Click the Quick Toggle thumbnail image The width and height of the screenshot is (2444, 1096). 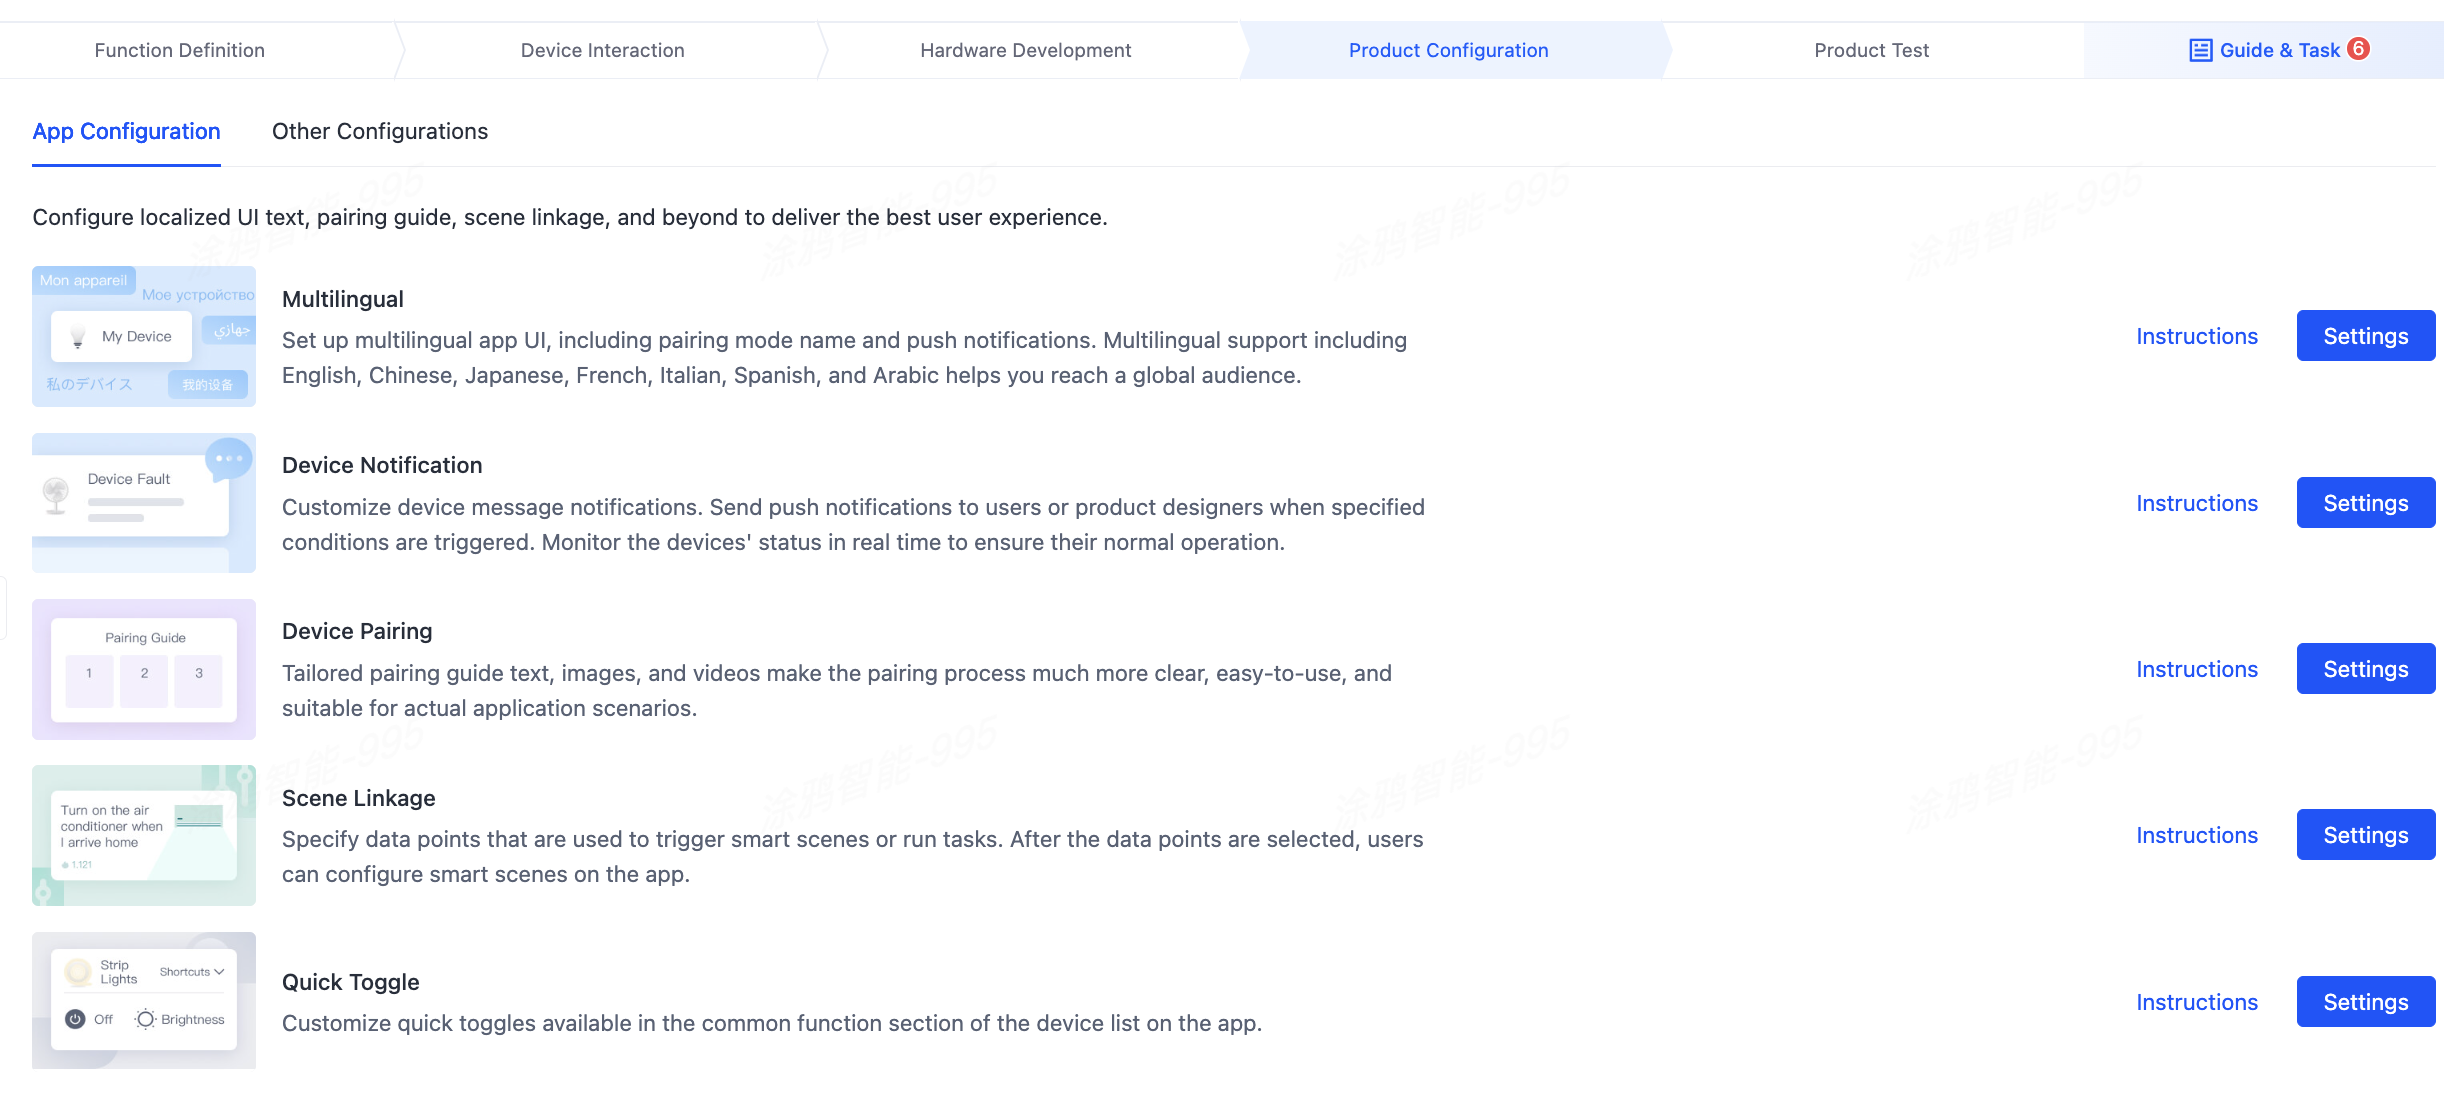coord(144,1000)
